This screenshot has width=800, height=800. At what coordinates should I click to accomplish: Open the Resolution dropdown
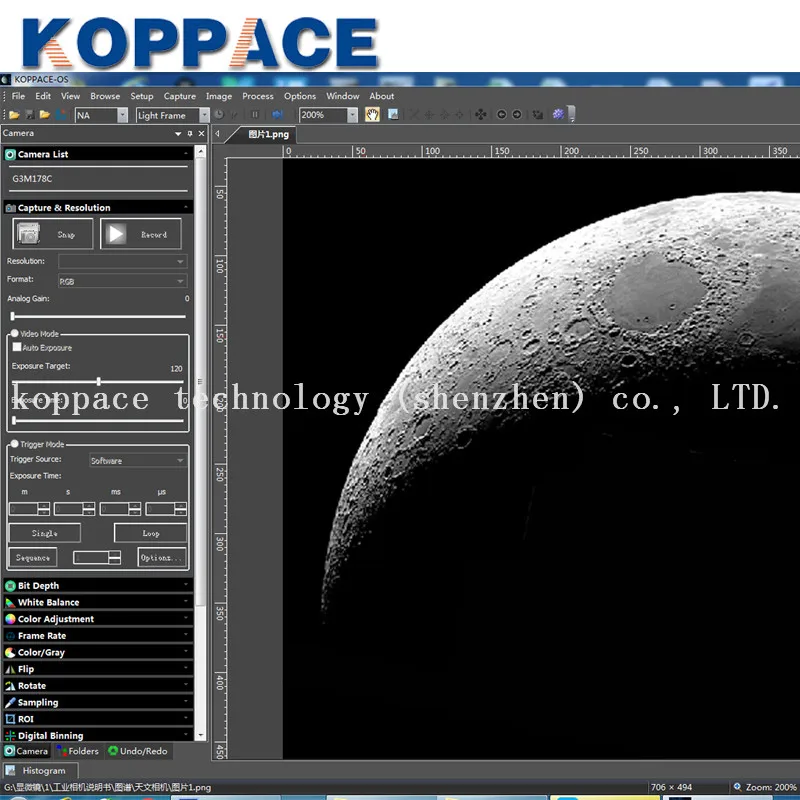(122, 261)
